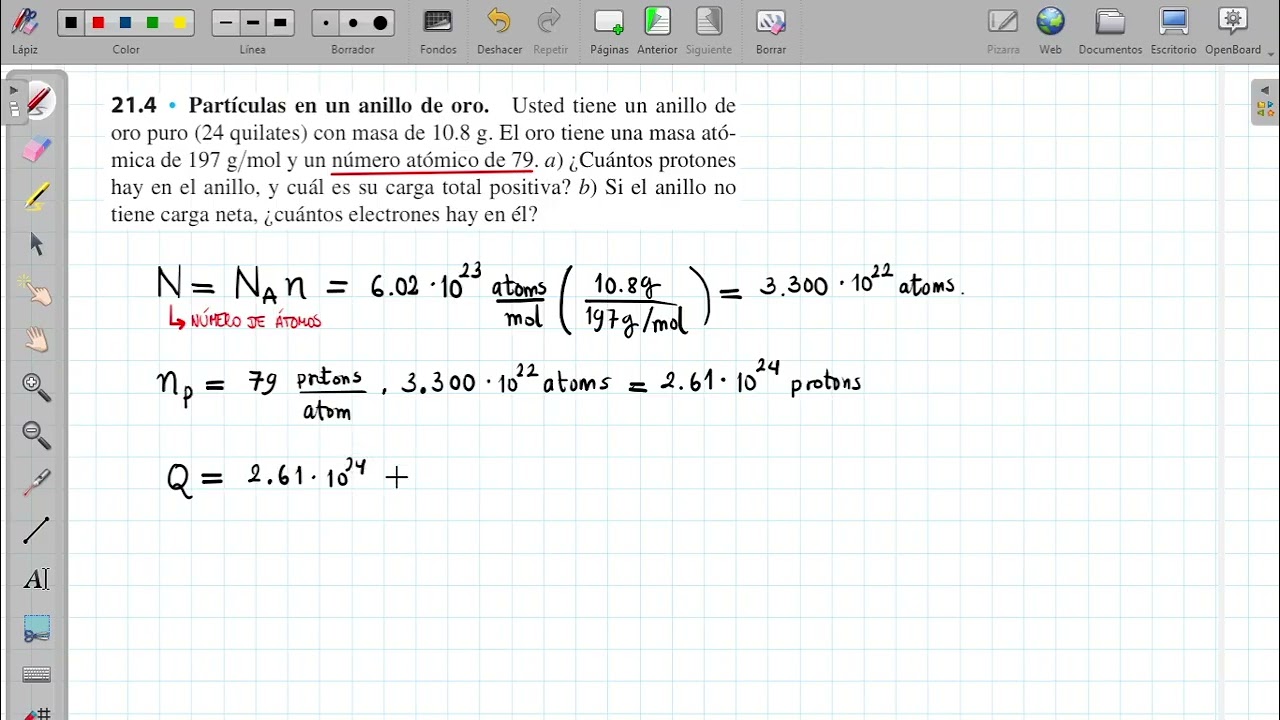The width and height of the screenshot is (1280, 720).
Task: Select the capture part of page tool
Action: coord(37,629)
